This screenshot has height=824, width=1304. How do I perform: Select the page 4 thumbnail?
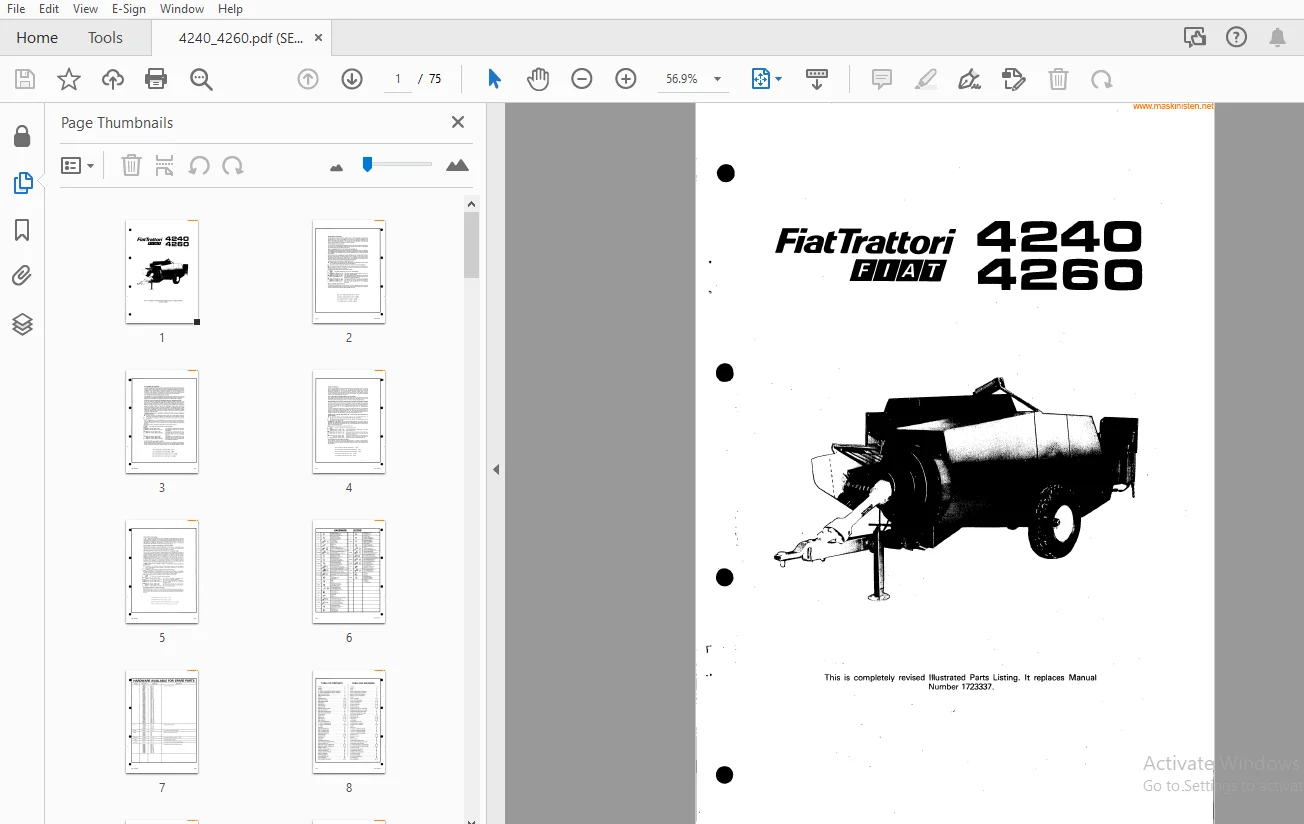[349, 422]
